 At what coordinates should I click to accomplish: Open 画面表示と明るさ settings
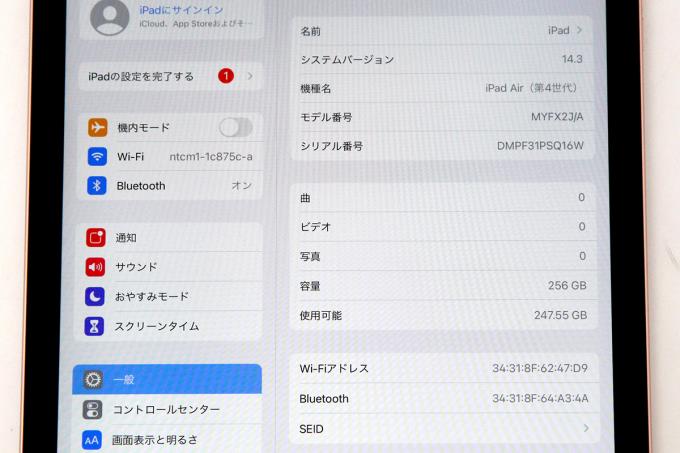pos(167,440)
